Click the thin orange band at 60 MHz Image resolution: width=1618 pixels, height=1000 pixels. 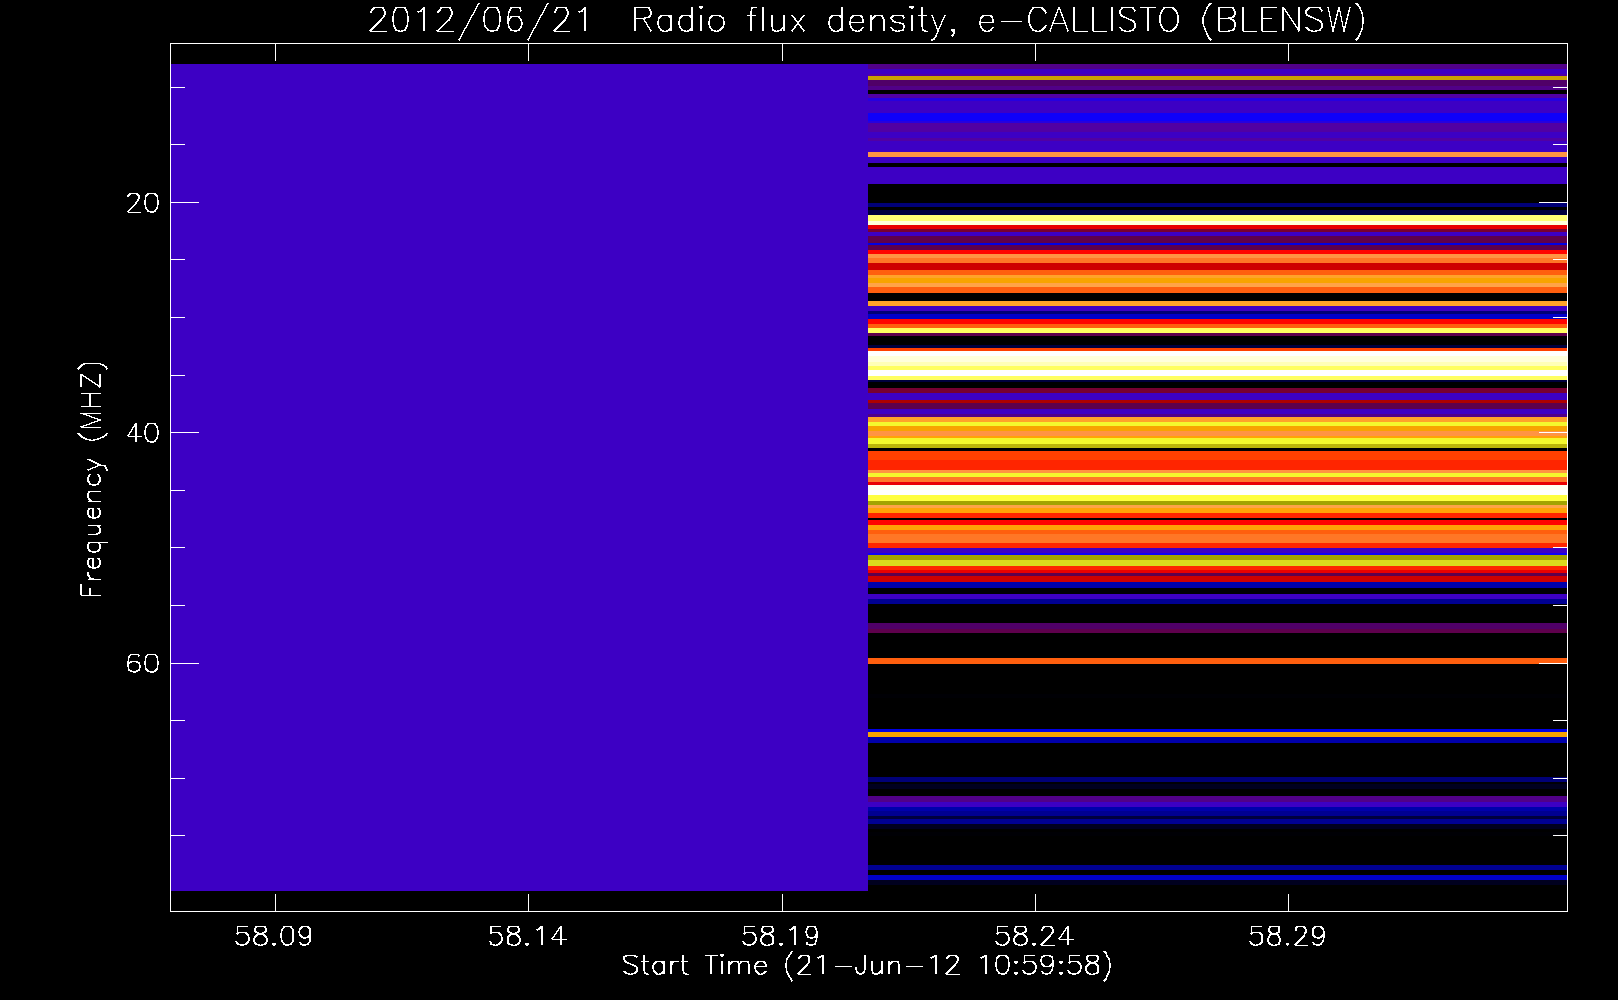coord(1217,661)
